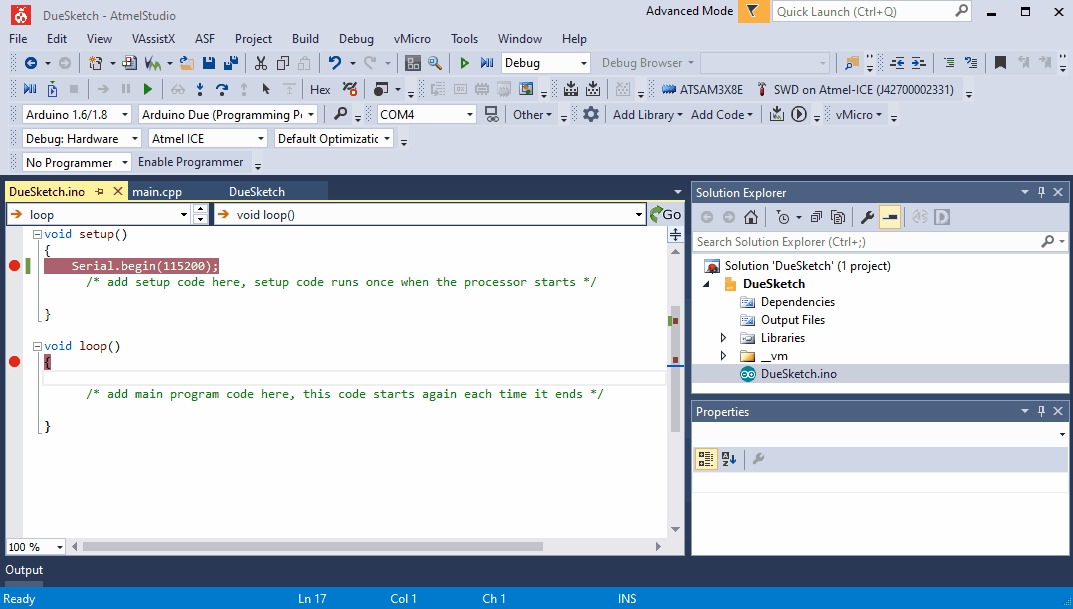Image resolution: width=1073 pixels, height=609 pixels.
Task: Toggle Categorized view in Properties panel
Action: pos(706,459)
